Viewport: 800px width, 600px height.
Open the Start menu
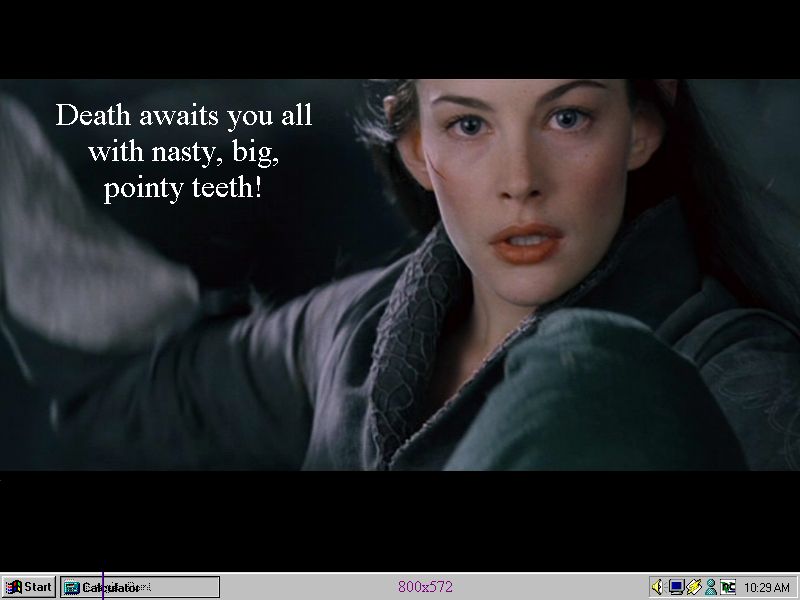click(x=29, y=587)
